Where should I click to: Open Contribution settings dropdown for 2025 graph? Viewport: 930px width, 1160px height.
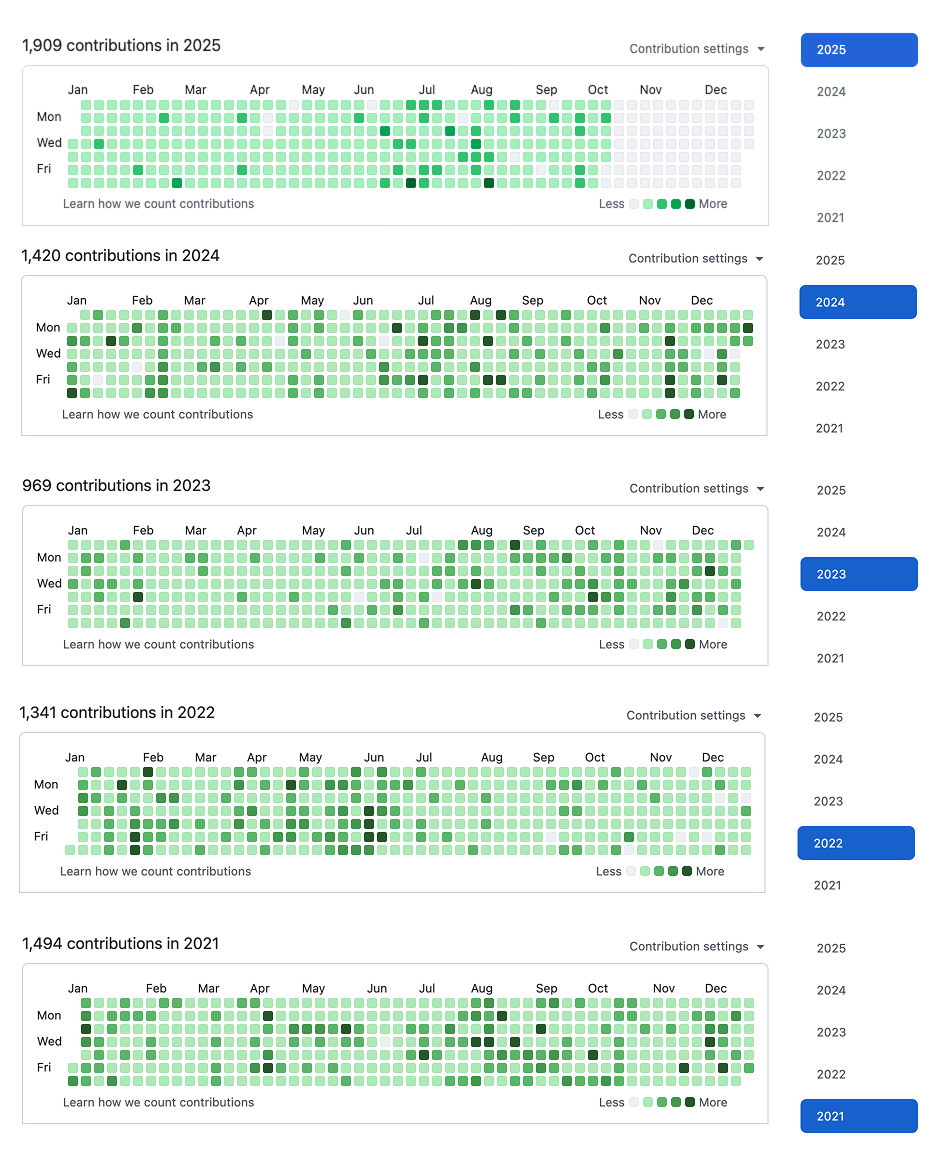click(696, 49)
